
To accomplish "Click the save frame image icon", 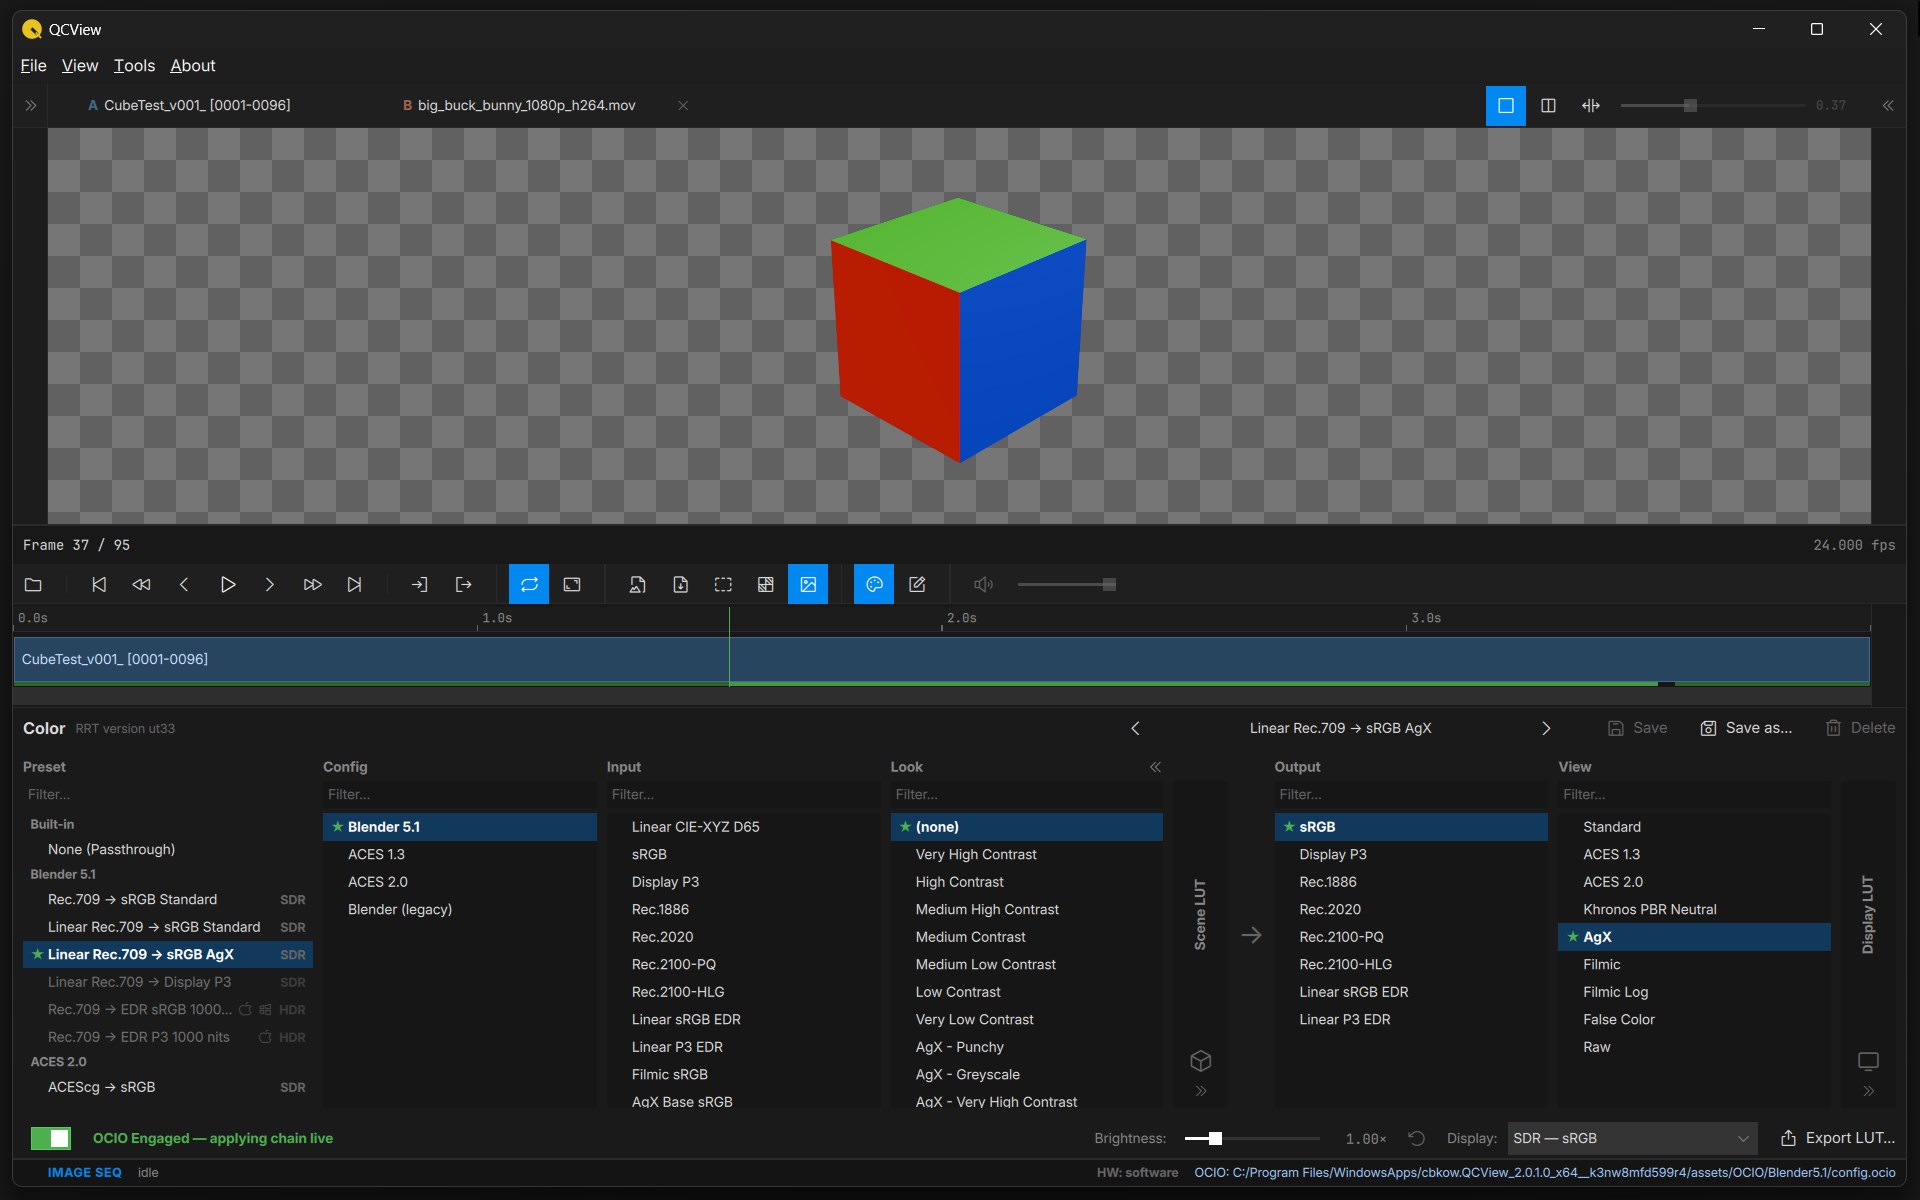I will (637, 585).
